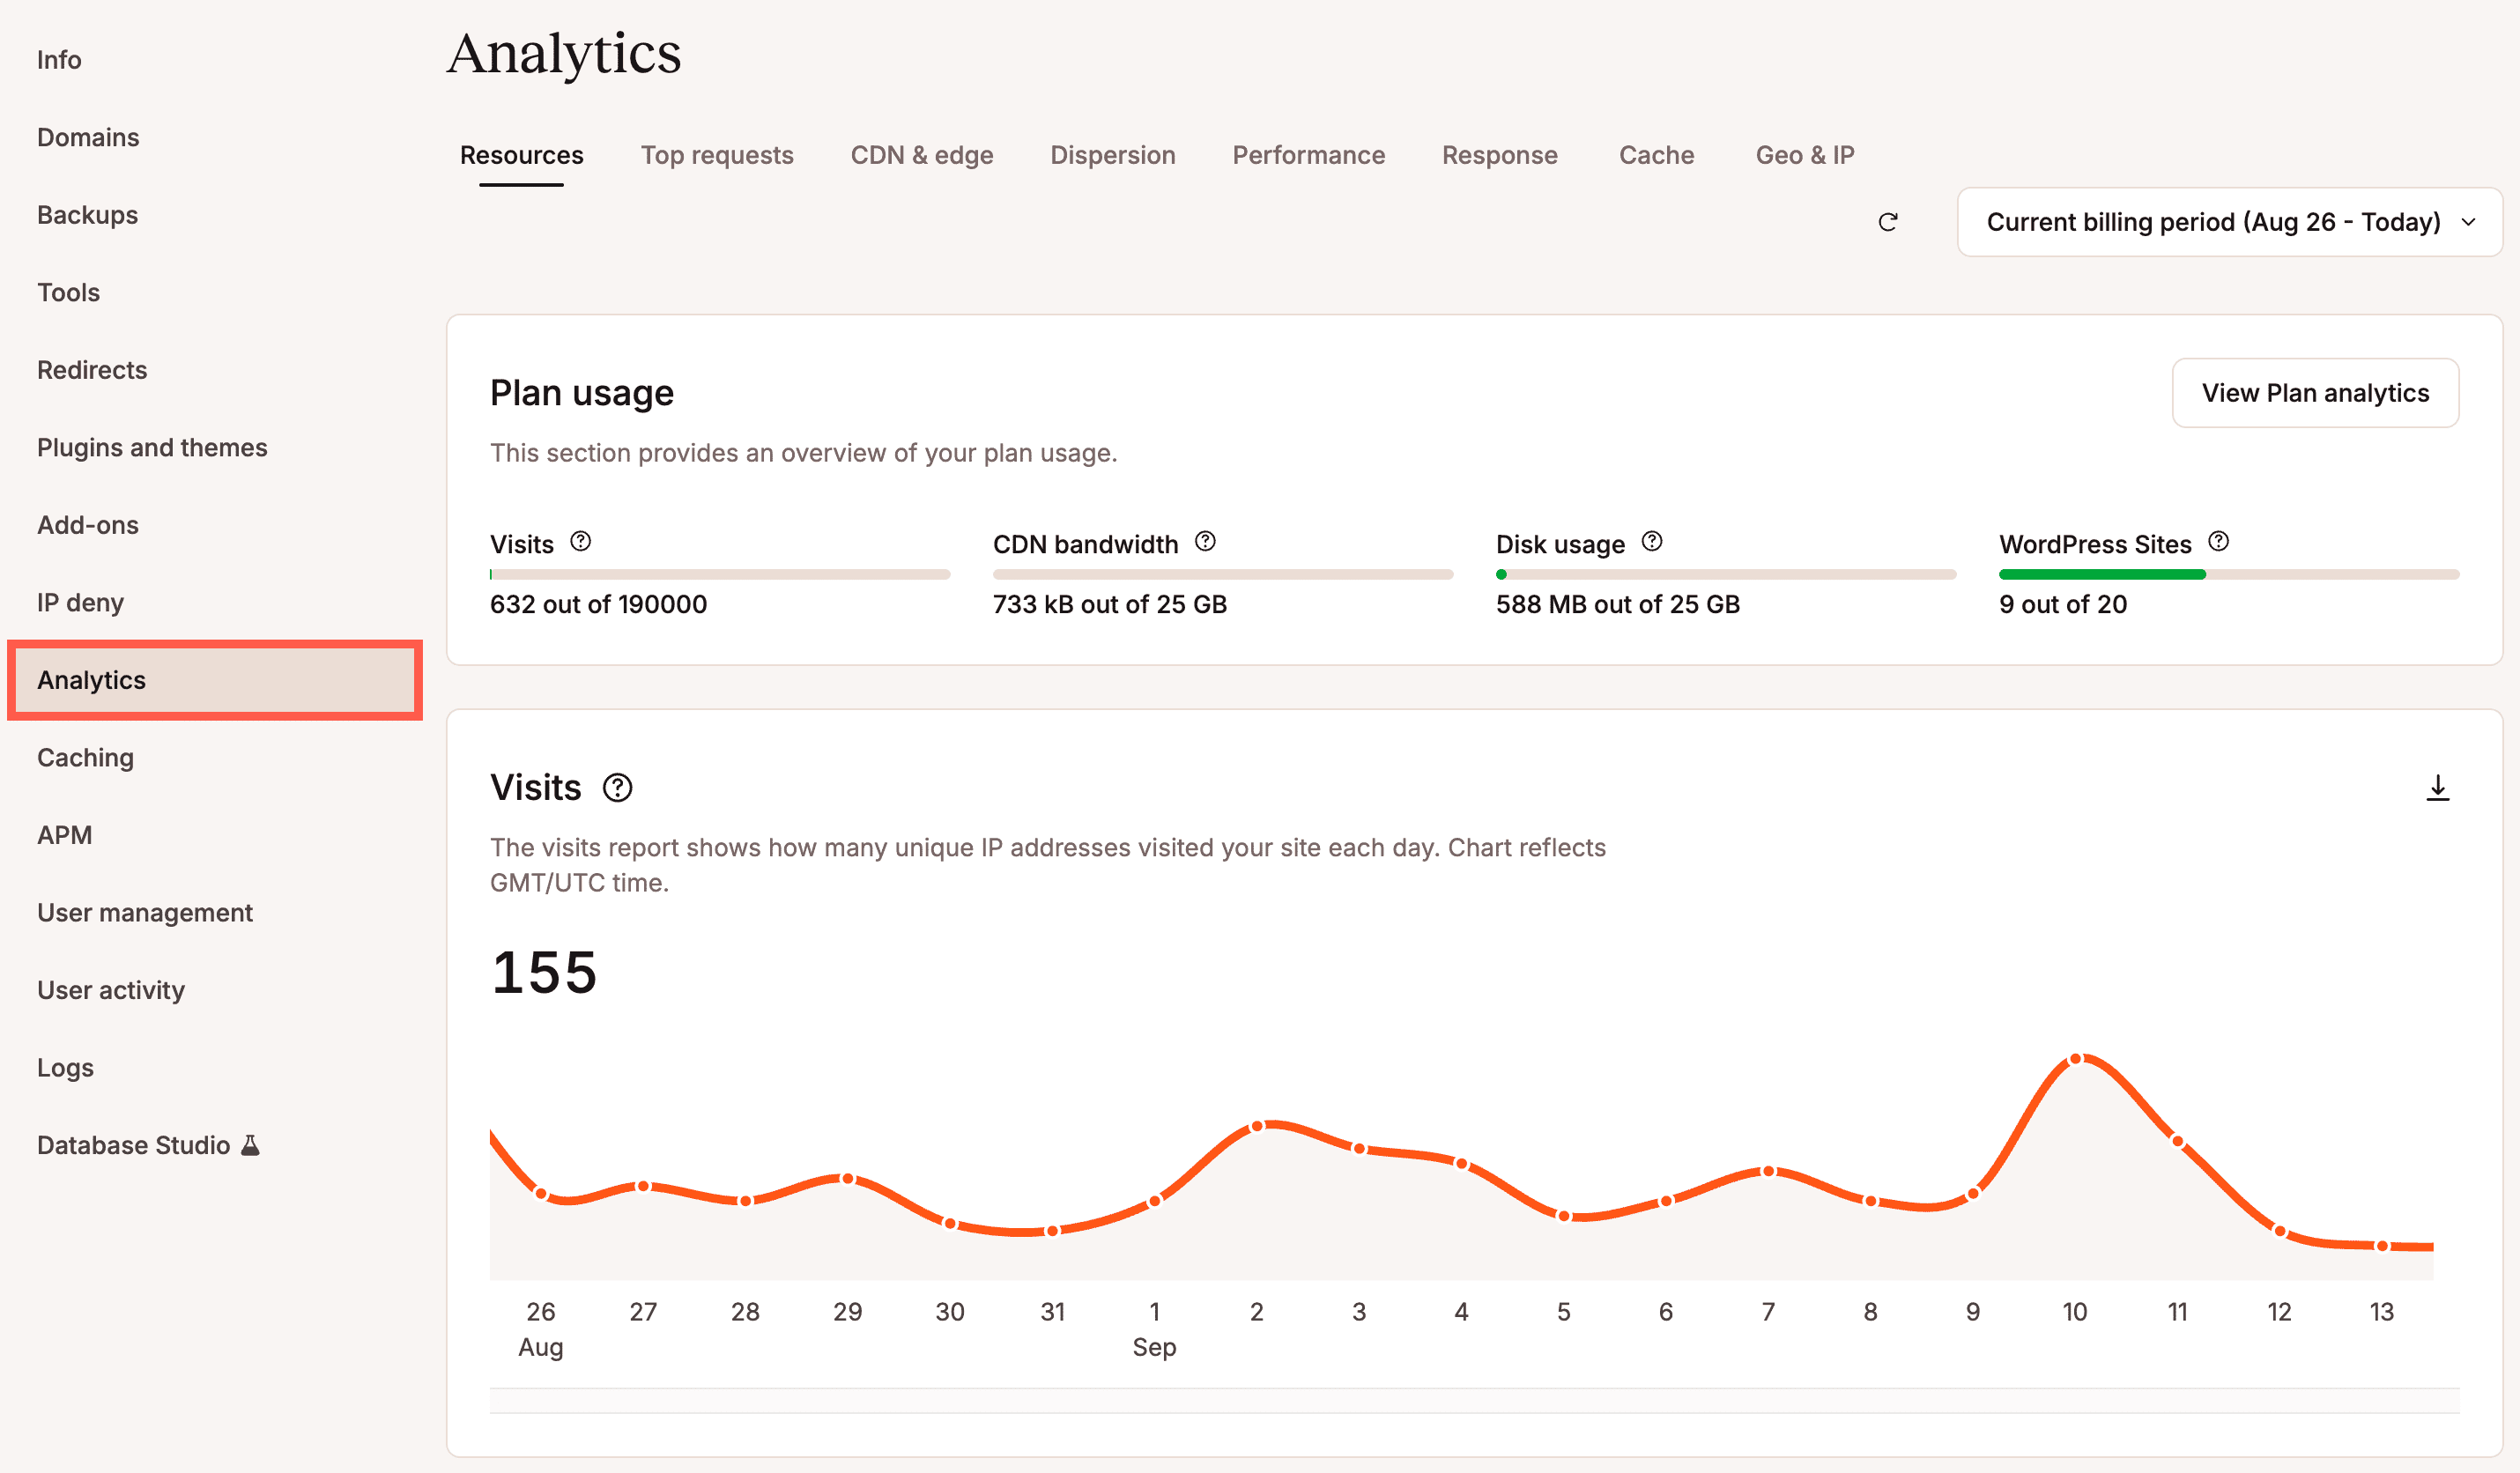Go to Plugins and themes
This screenshot has width=2520, height=1473.
pyautogui.click(x=152, y=447)
